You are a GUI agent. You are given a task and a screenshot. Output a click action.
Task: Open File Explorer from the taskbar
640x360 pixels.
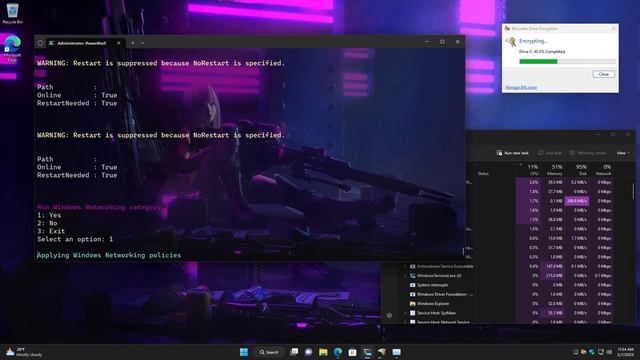tap(323, 352)
